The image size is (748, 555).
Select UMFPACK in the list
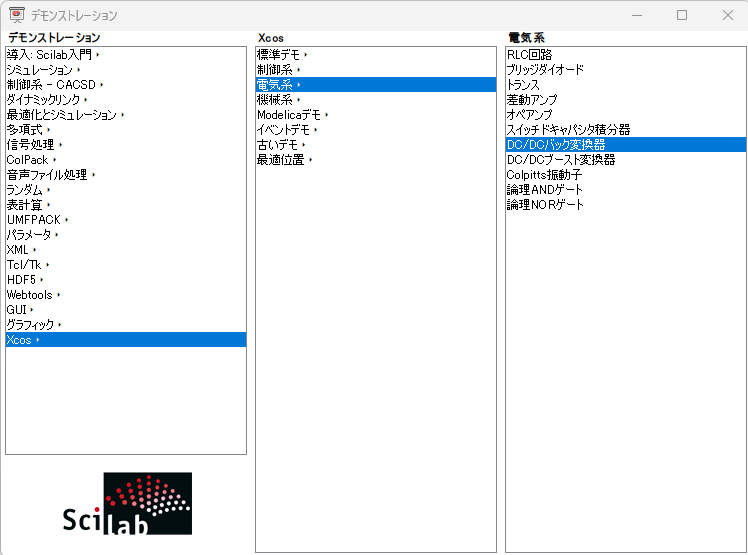click(126, 220)
